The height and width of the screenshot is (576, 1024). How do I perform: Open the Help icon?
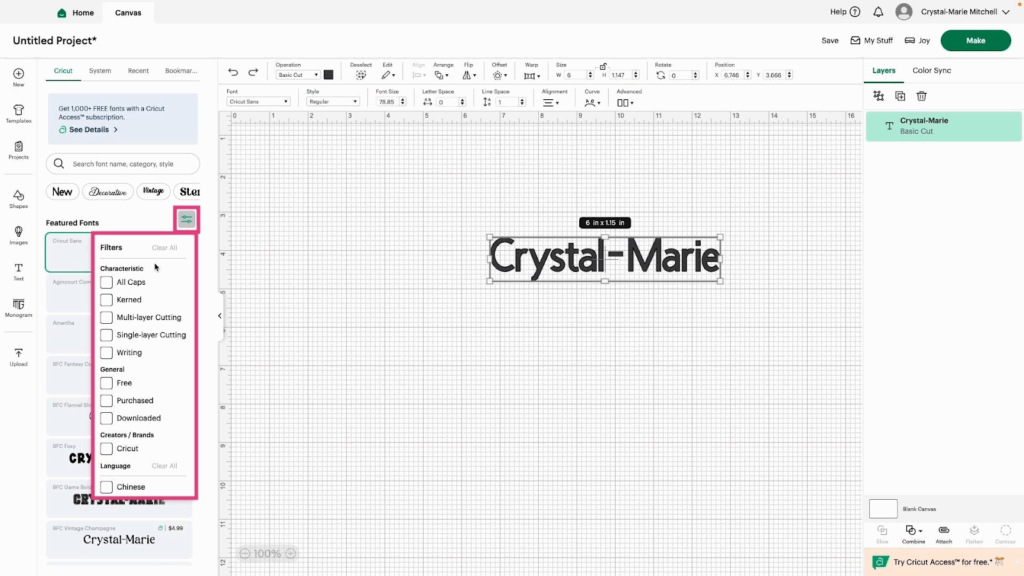pos(855,12)
